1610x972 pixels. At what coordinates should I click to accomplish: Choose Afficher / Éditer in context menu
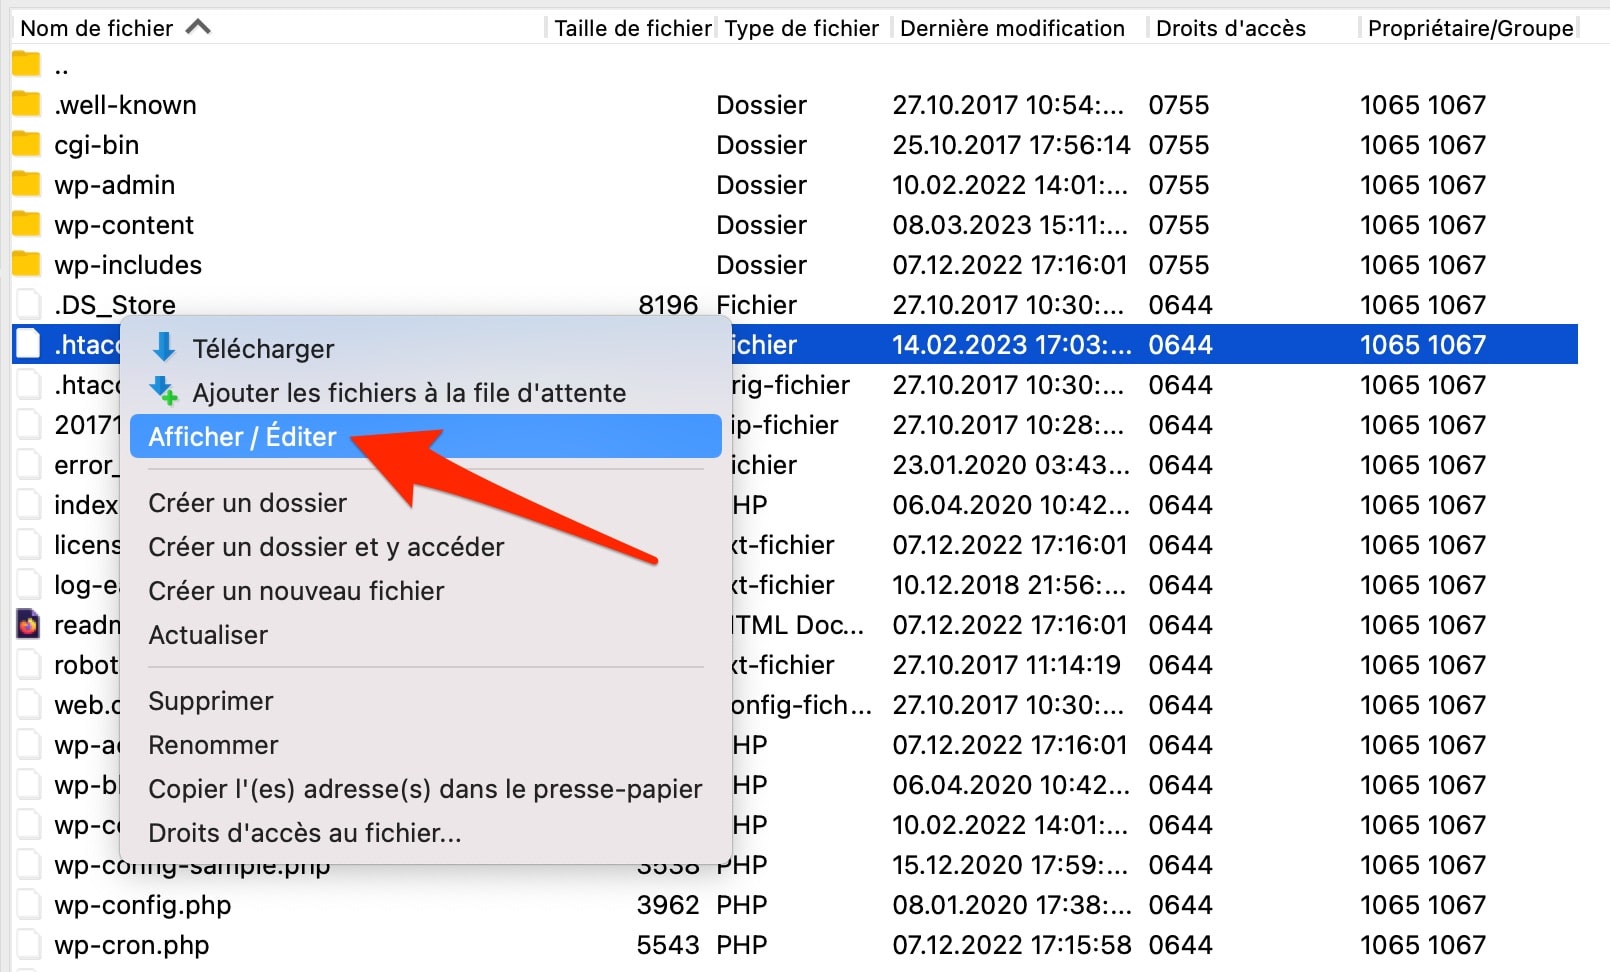(426, 436)
